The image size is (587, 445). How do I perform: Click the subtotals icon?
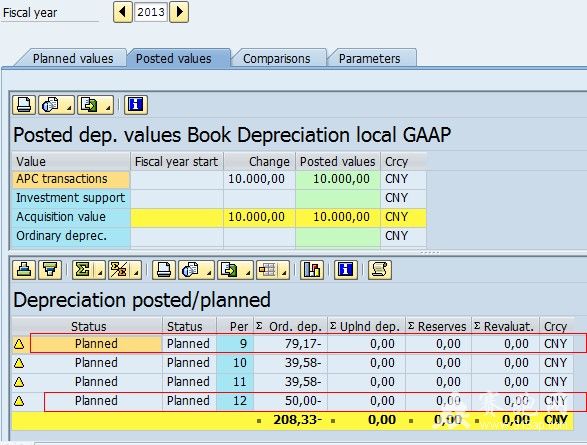click(119, 270)
